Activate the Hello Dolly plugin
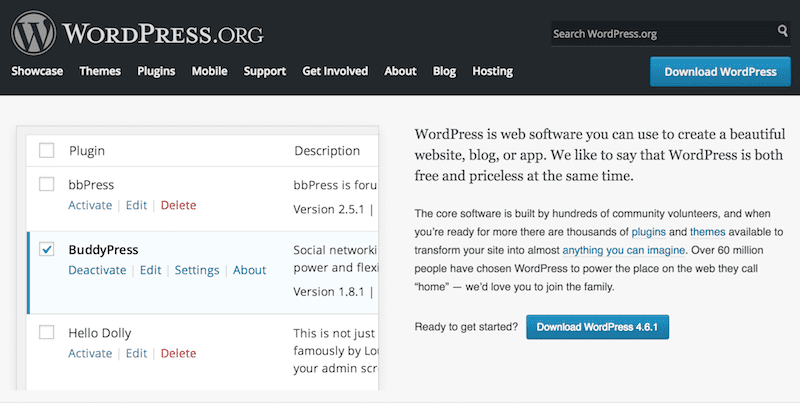The width and height of the screenshot is (800, 412). pos(90,353)
